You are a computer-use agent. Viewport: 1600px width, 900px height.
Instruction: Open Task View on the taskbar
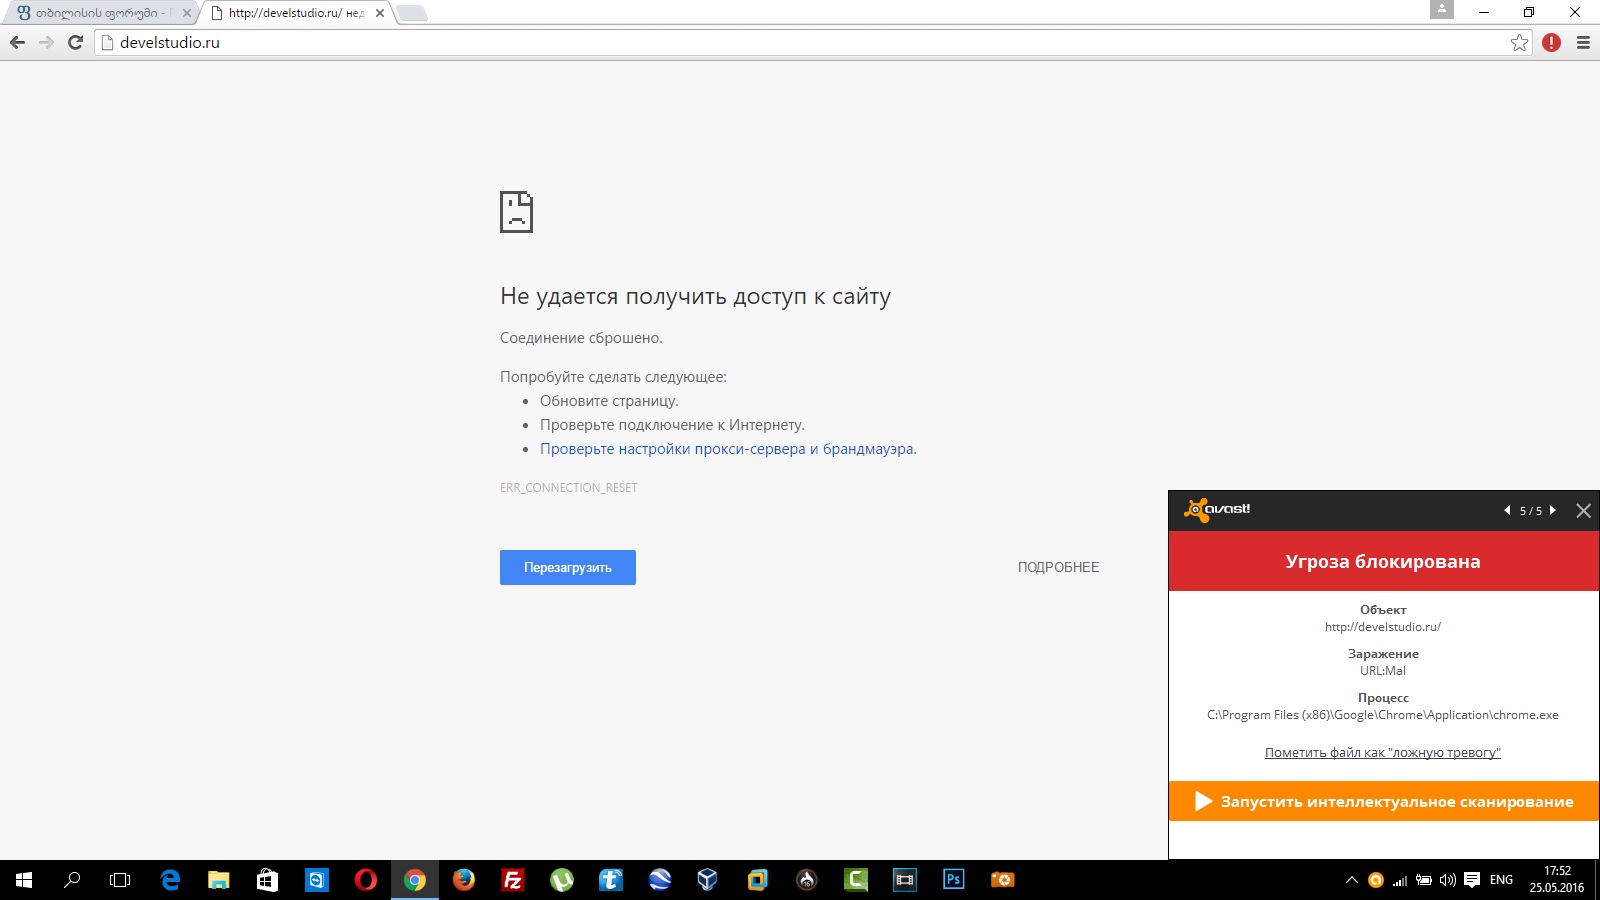point(120,880)
